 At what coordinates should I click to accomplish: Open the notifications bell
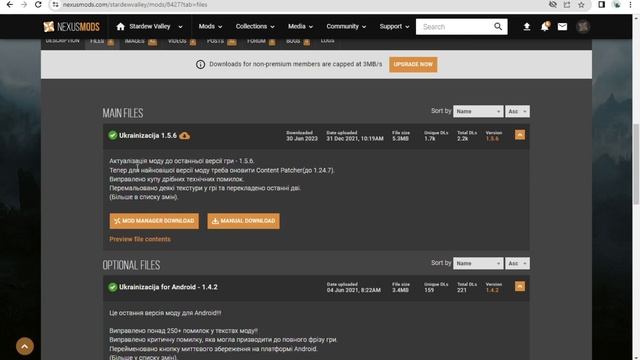tap(545, 27)
